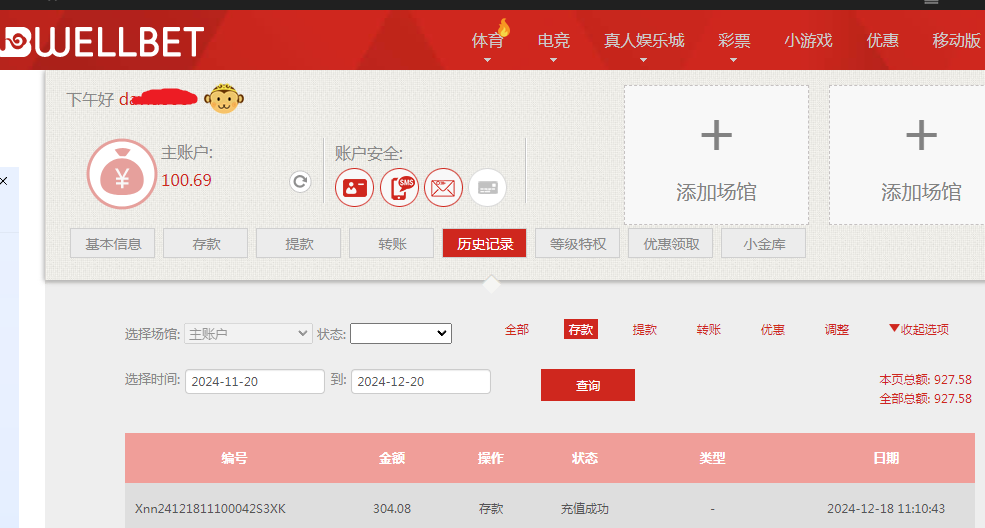Switch to 提款 withdrawal tab
This screenshot has width=985, height=528.
[x=299, y=244]
